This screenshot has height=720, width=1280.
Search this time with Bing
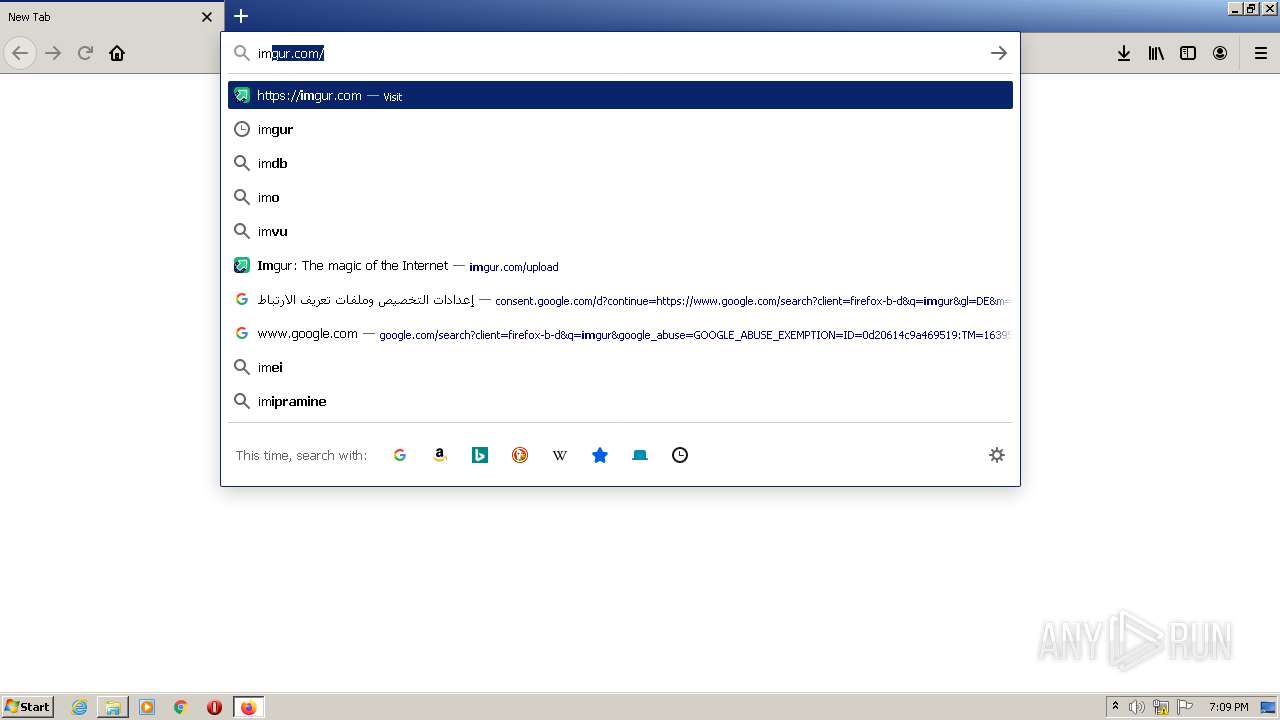[480, 455]
